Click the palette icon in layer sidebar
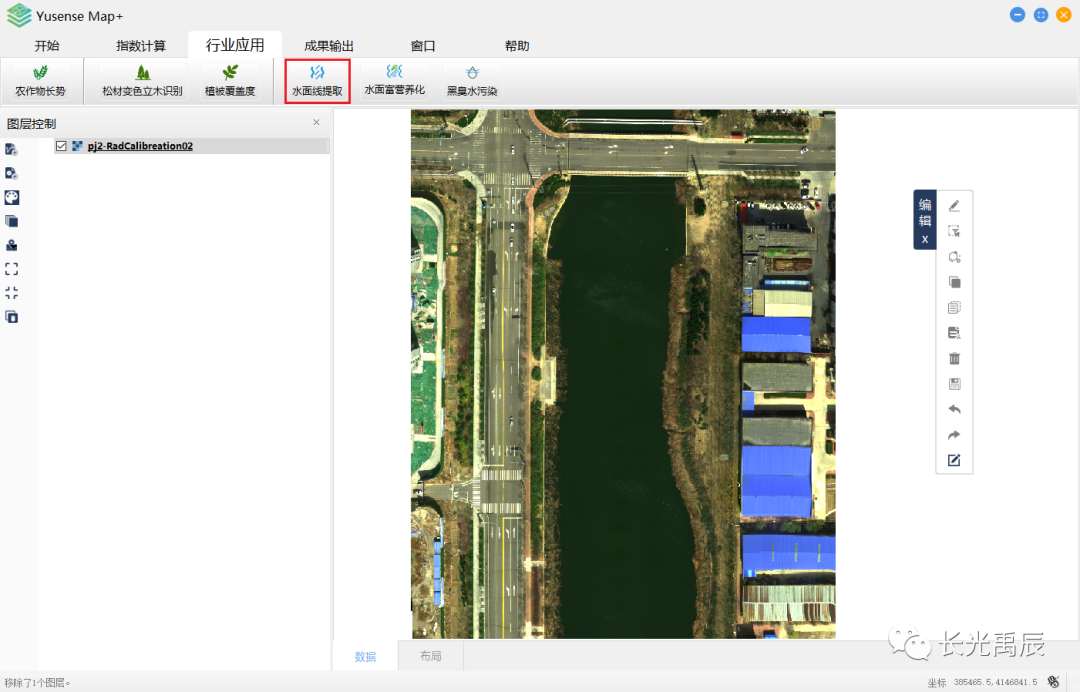 pos(12,197)
